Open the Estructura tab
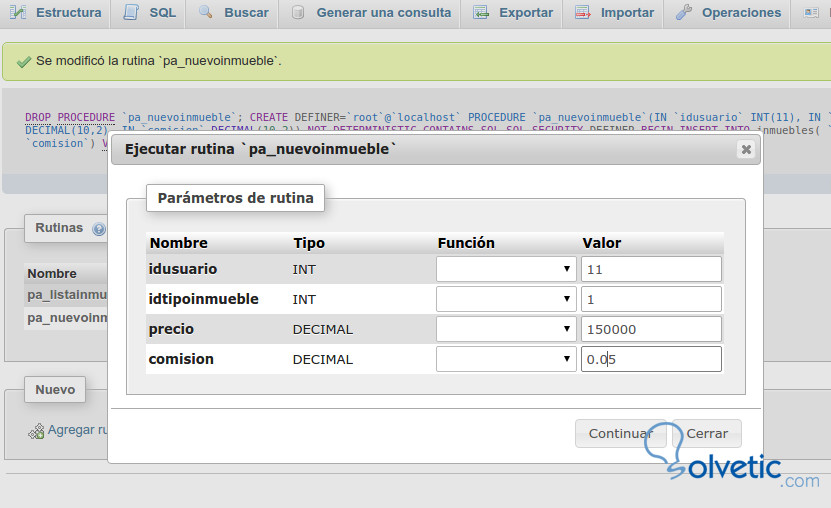Image resolution: width=831 pixels, height=508 pixels. [55, 13]
